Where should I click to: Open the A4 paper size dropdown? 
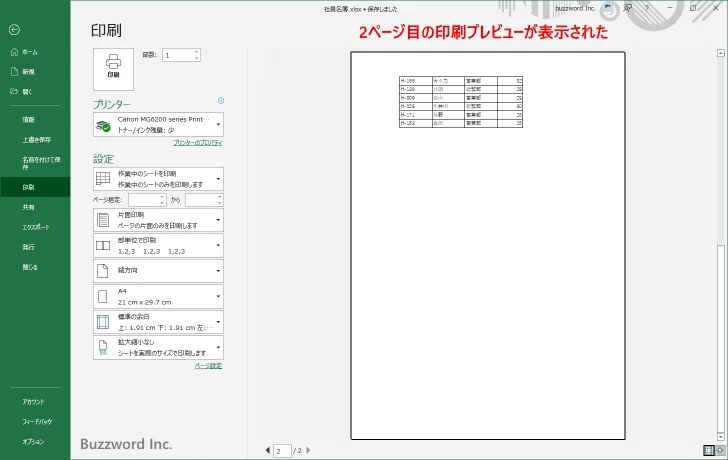[158, 296]
